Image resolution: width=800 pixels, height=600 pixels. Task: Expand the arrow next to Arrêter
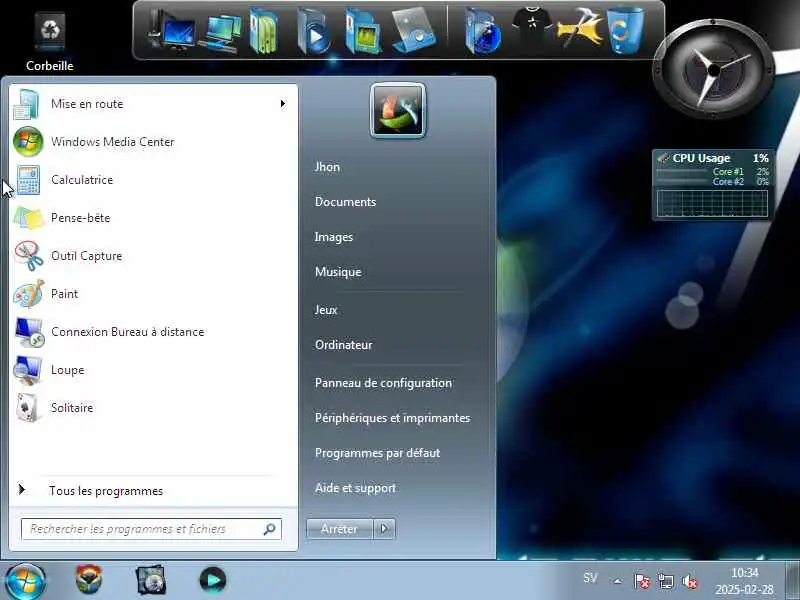tap(385, 529)
